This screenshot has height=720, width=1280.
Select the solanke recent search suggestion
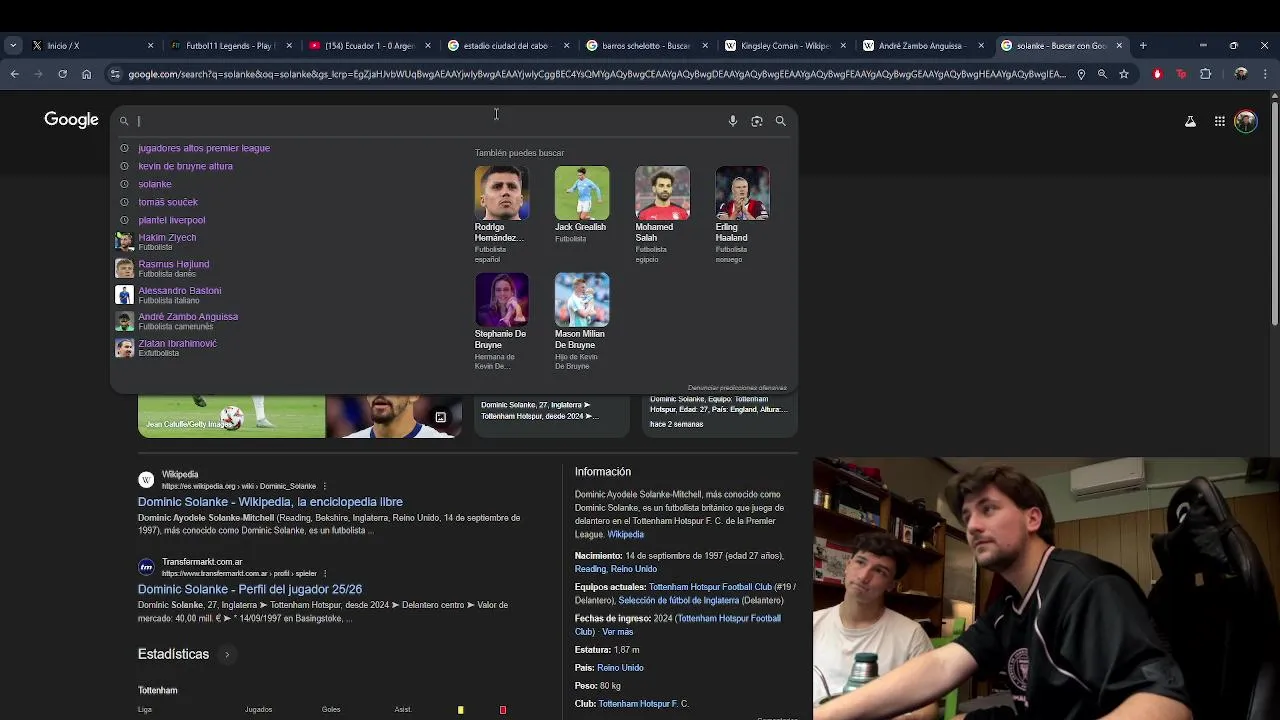point(155,184)
